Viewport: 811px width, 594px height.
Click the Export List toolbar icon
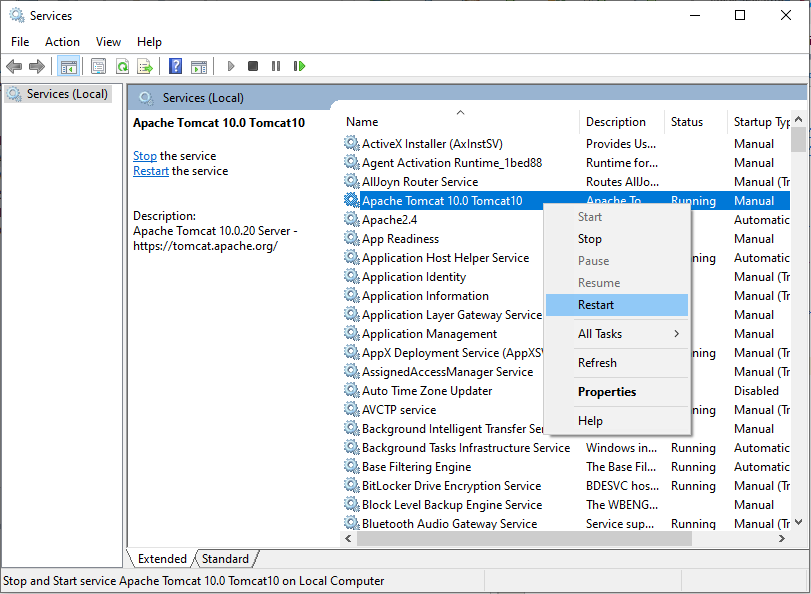coord(145,66)
